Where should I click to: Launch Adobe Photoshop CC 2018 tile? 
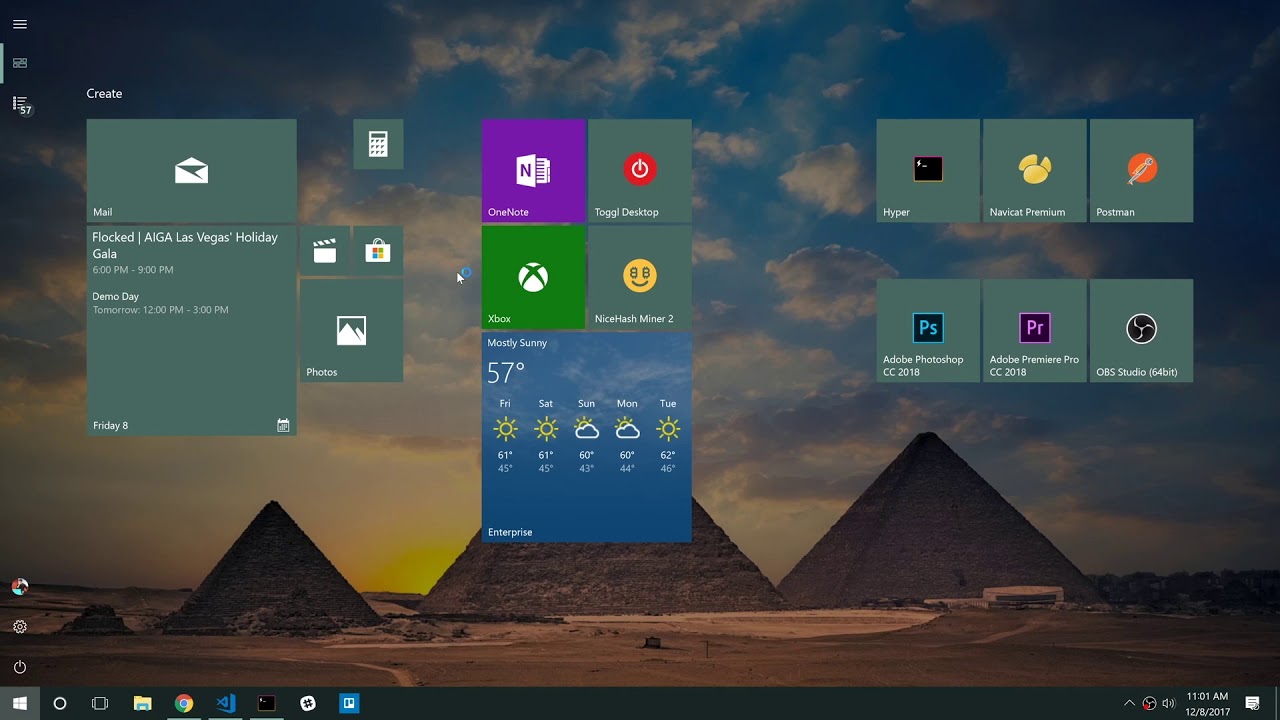[928, 330]
